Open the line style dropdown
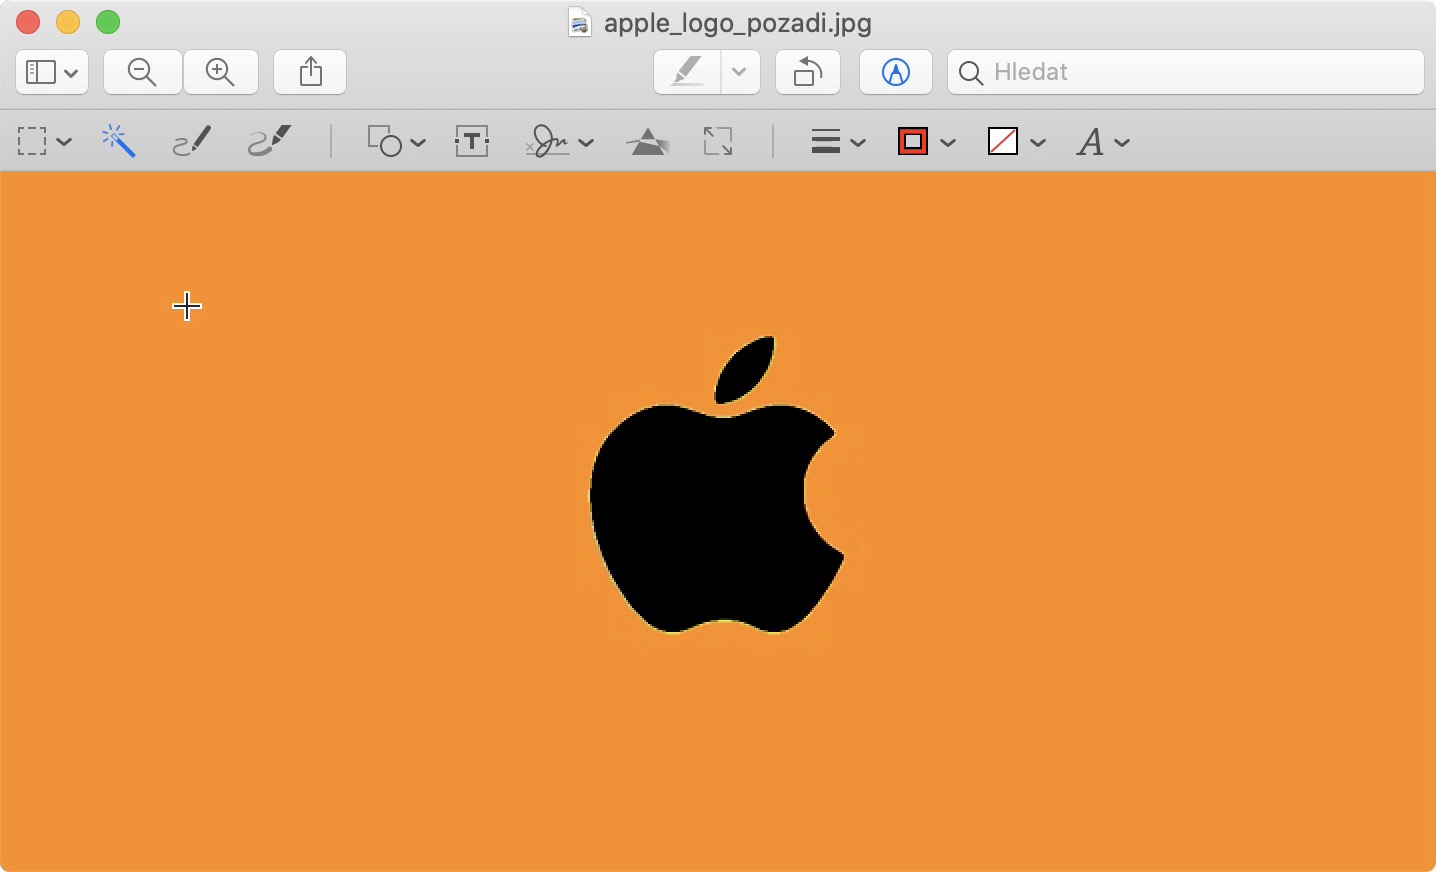 [x=838, y=142]
